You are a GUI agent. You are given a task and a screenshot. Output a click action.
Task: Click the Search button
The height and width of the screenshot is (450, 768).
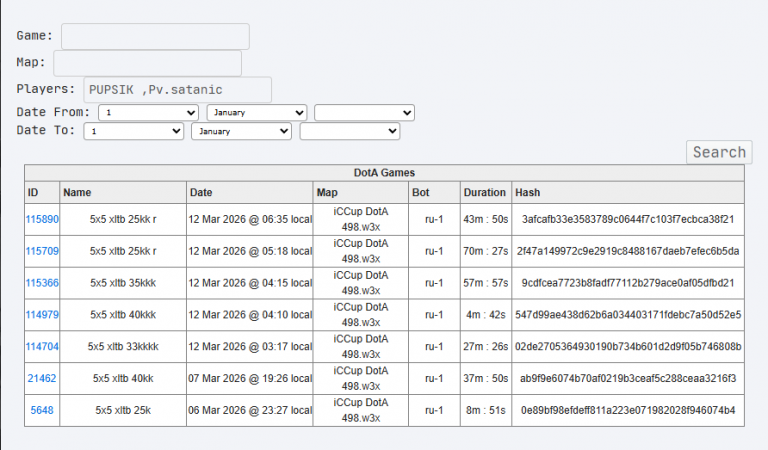[x=719, y=152]
